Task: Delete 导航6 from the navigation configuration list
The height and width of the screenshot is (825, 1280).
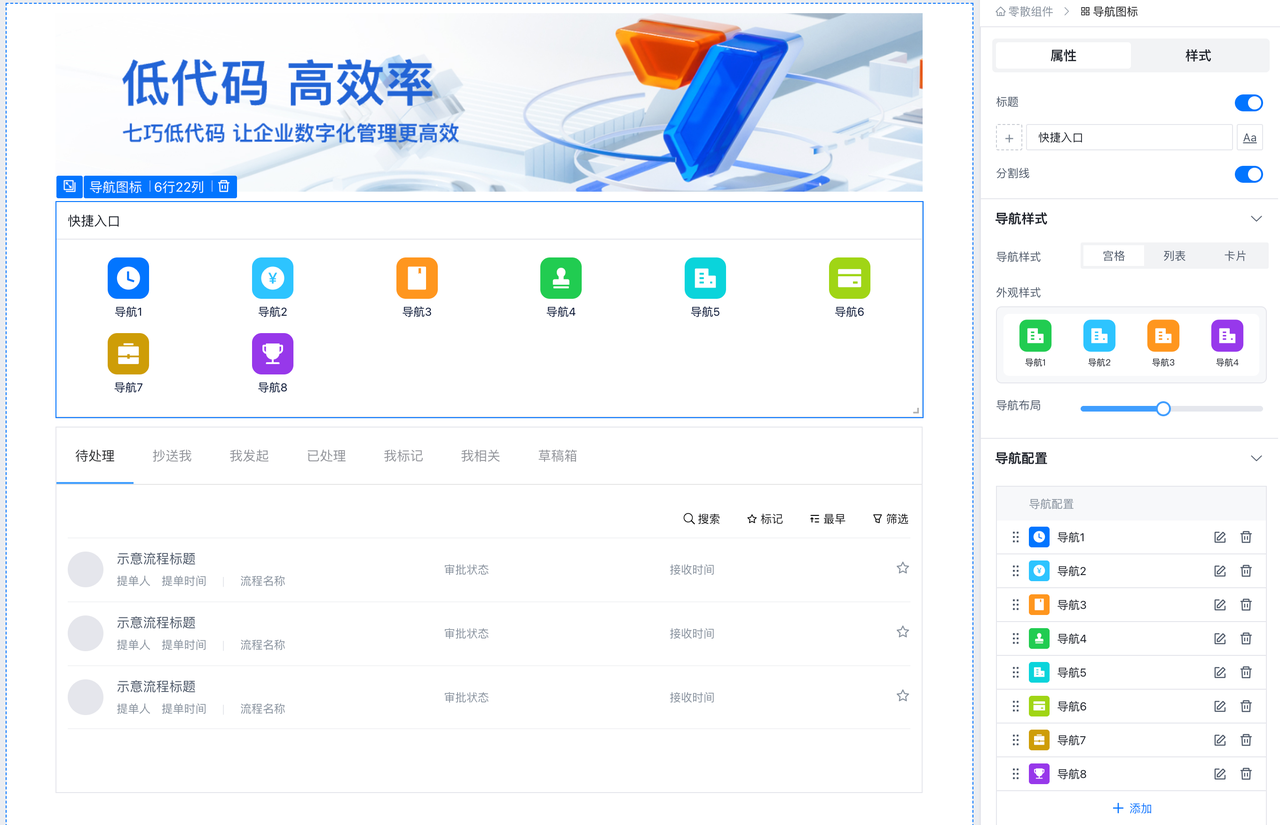Action: 1246,706
